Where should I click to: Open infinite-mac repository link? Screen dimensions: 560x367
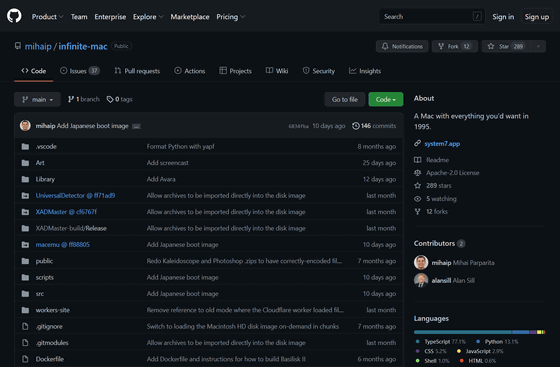(83, 46)
